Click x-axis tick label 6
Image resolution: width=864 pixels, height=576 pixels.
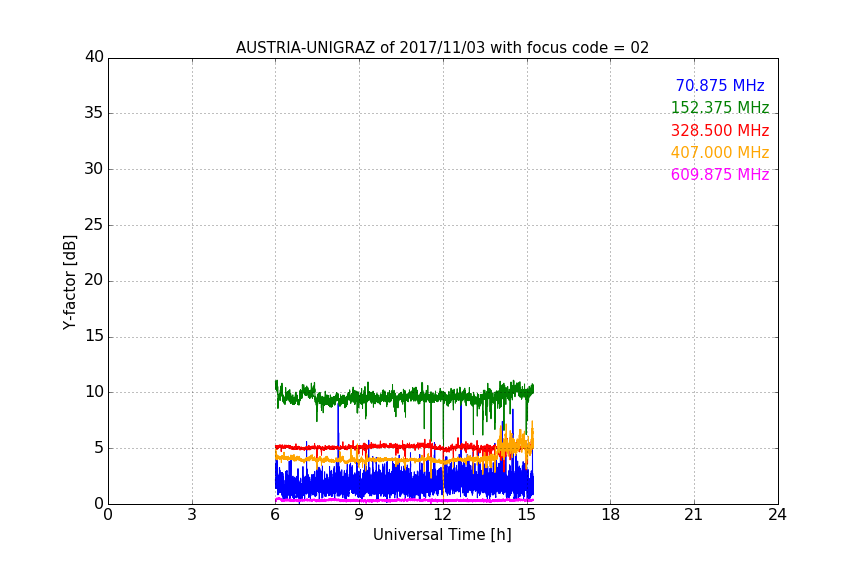coord(276,515)
